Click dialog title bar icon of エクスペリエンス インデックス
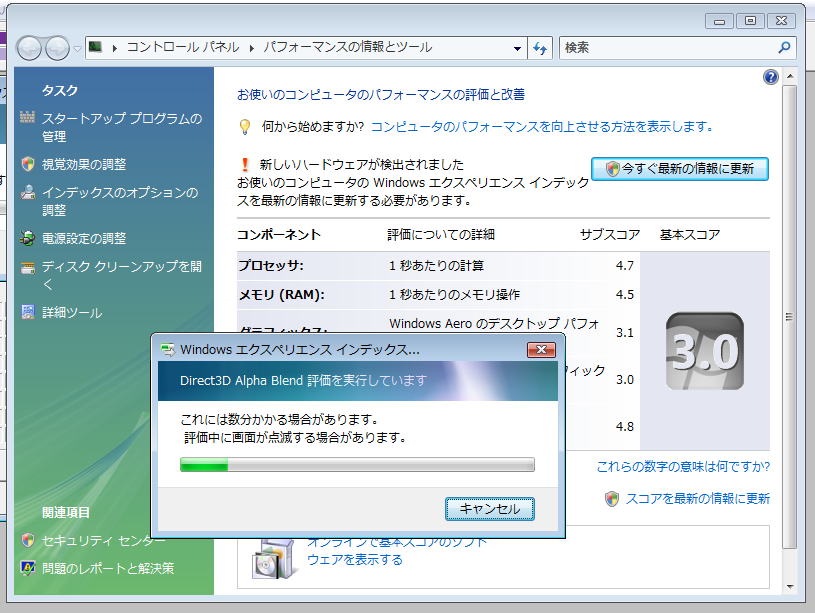Viewport: 815px width, 613px height. (168, 349)
